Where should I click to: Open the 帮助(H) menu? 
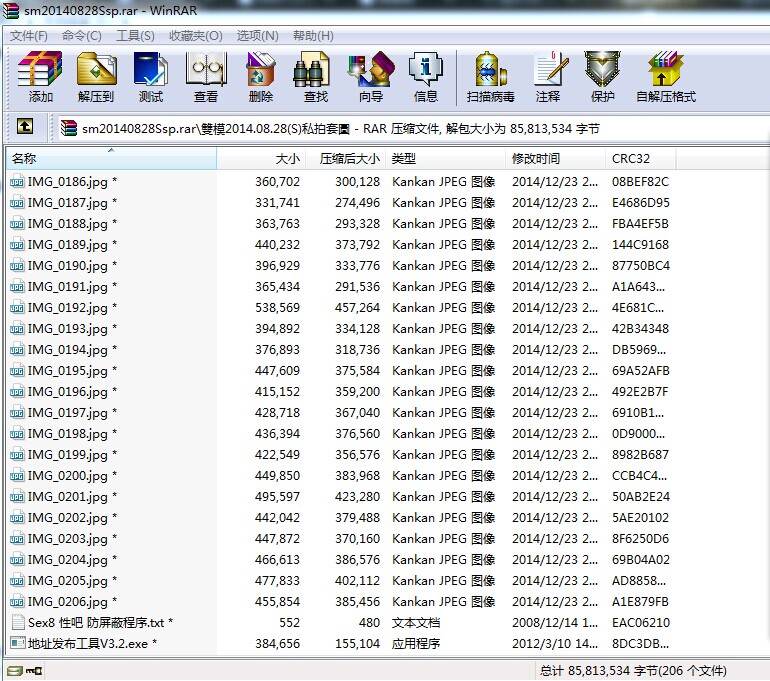coord(313,36)
